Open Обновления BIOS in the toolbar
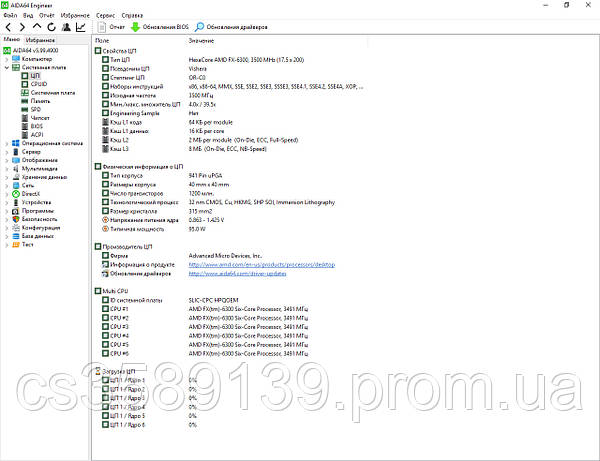 point(160,27)
